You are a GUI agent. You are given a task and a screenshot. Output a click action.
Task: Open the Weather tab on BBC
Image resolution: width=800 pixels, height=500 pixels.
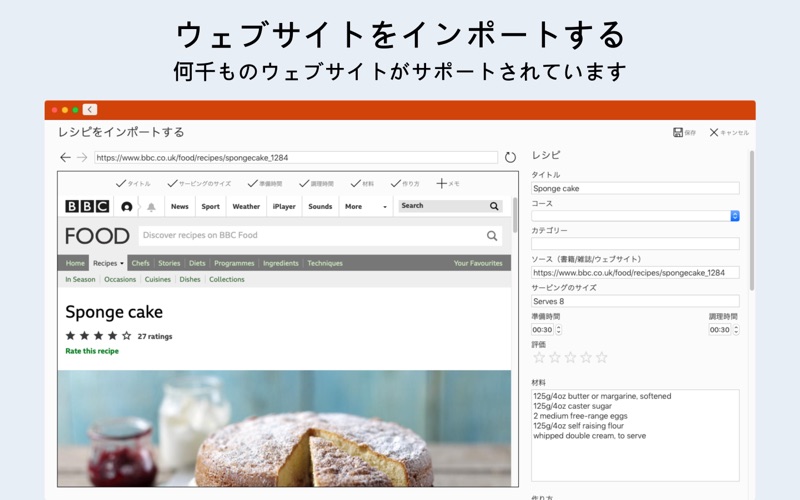pyautogui.click(x=246, y=207)
